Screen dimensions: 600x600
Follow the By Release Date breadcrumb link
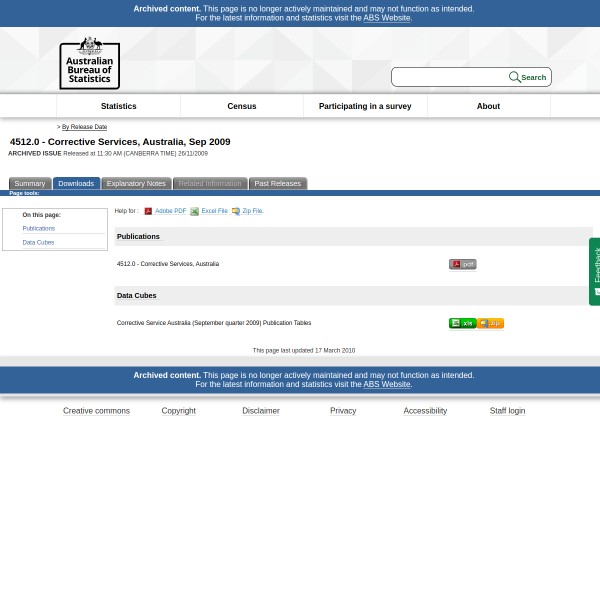[84, 127]
